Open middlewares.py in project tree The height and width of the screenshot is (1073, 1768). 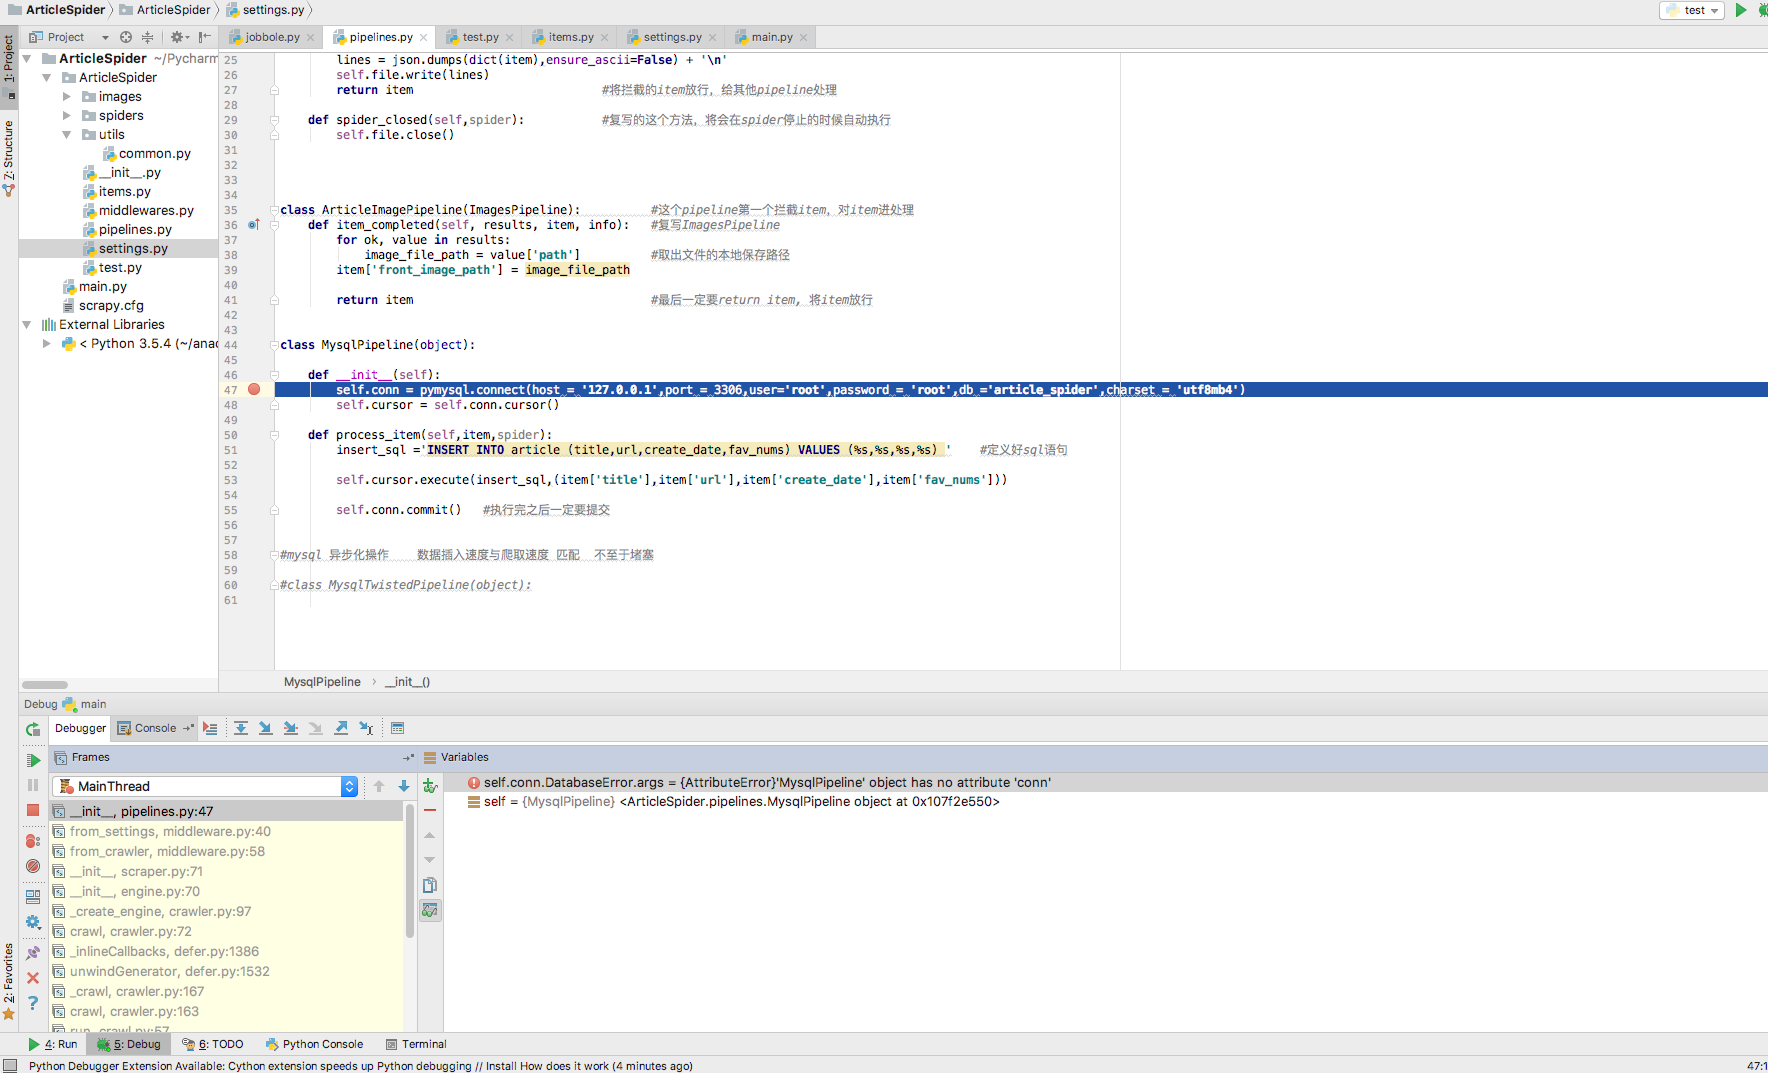146,211
